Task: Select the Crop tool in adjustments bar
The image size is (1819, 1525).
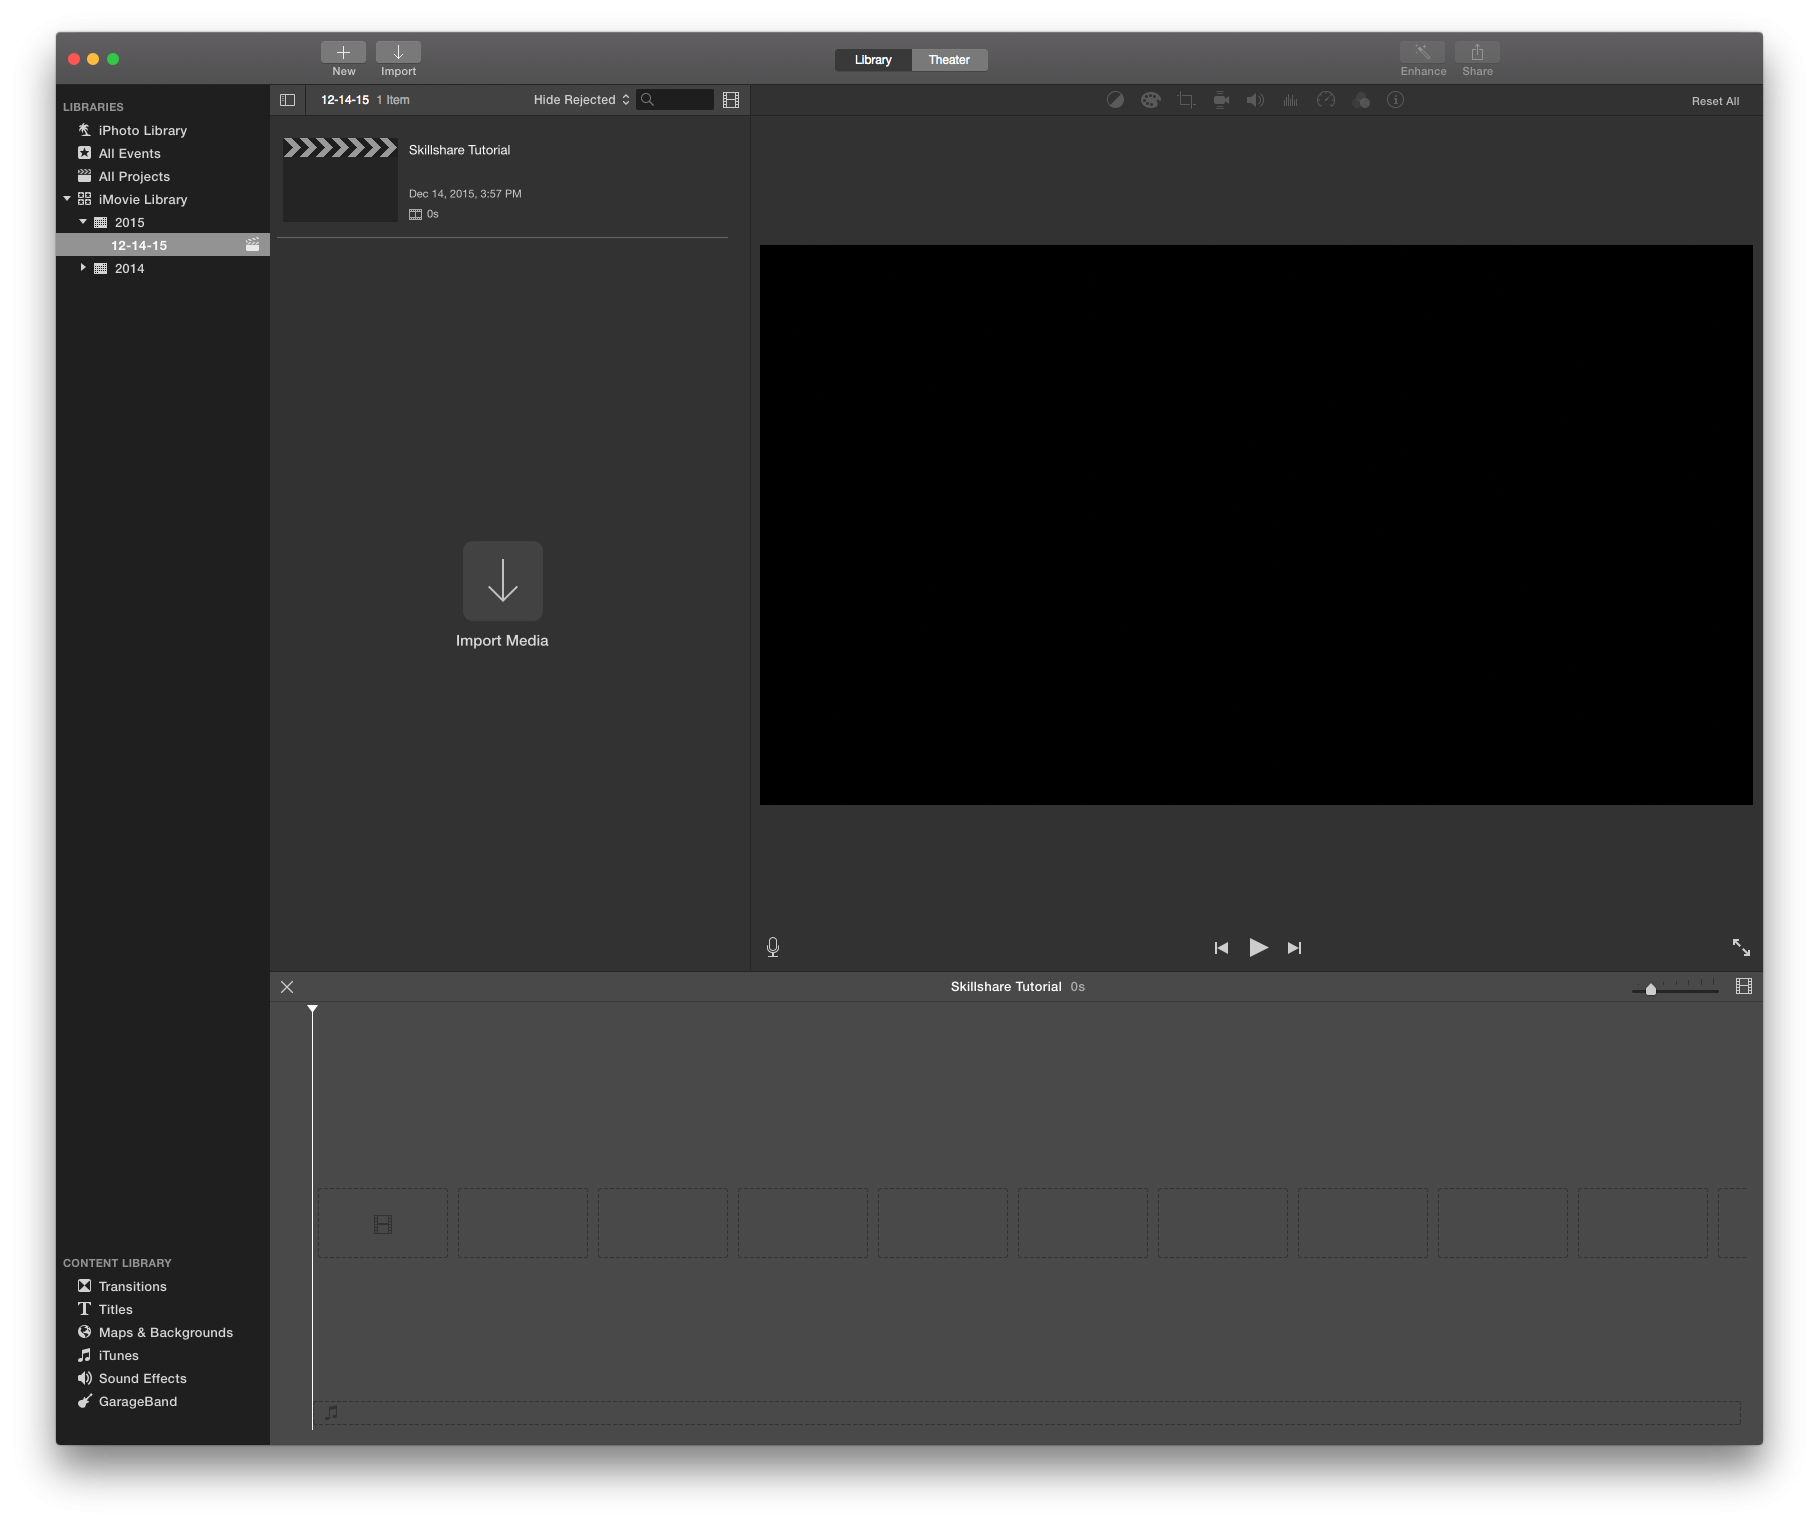Action: [x=1186, y=100]
